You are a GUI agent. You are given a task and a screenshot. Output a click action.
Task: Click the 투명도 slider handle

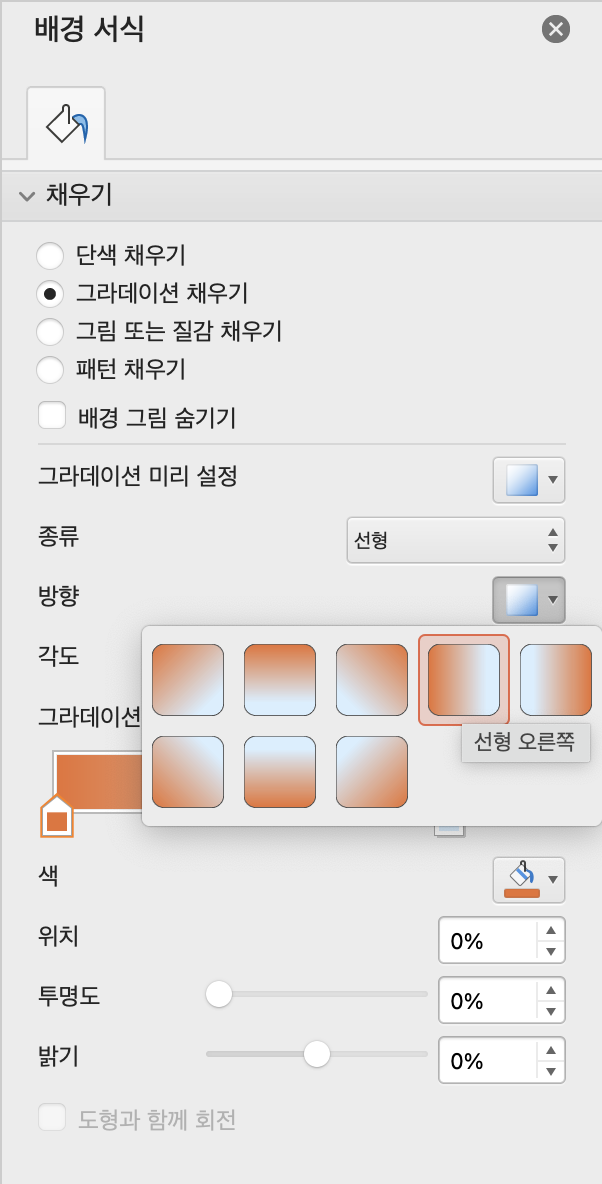(219, 994)
